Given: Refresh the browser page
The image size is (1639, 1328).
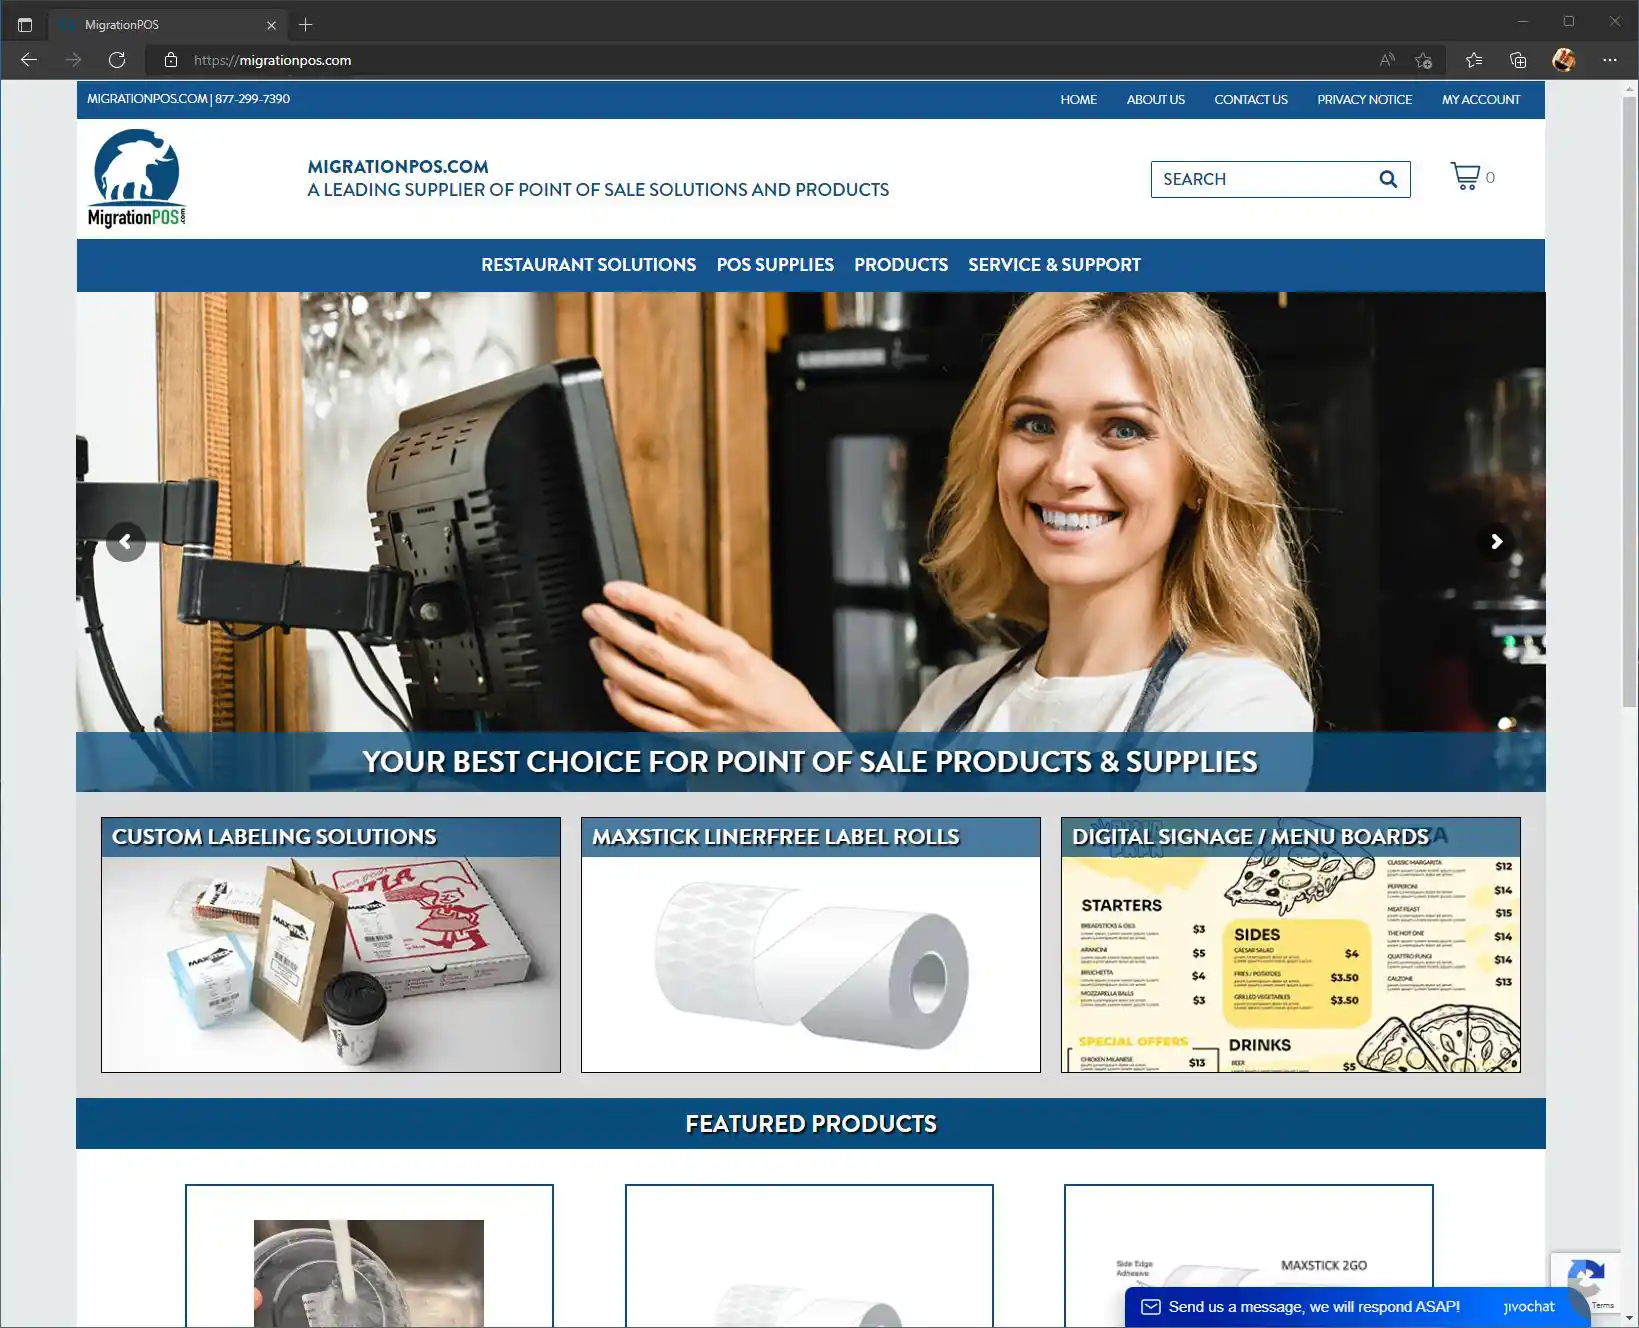Looking at the screenshot, I should (x=117, y=60).
